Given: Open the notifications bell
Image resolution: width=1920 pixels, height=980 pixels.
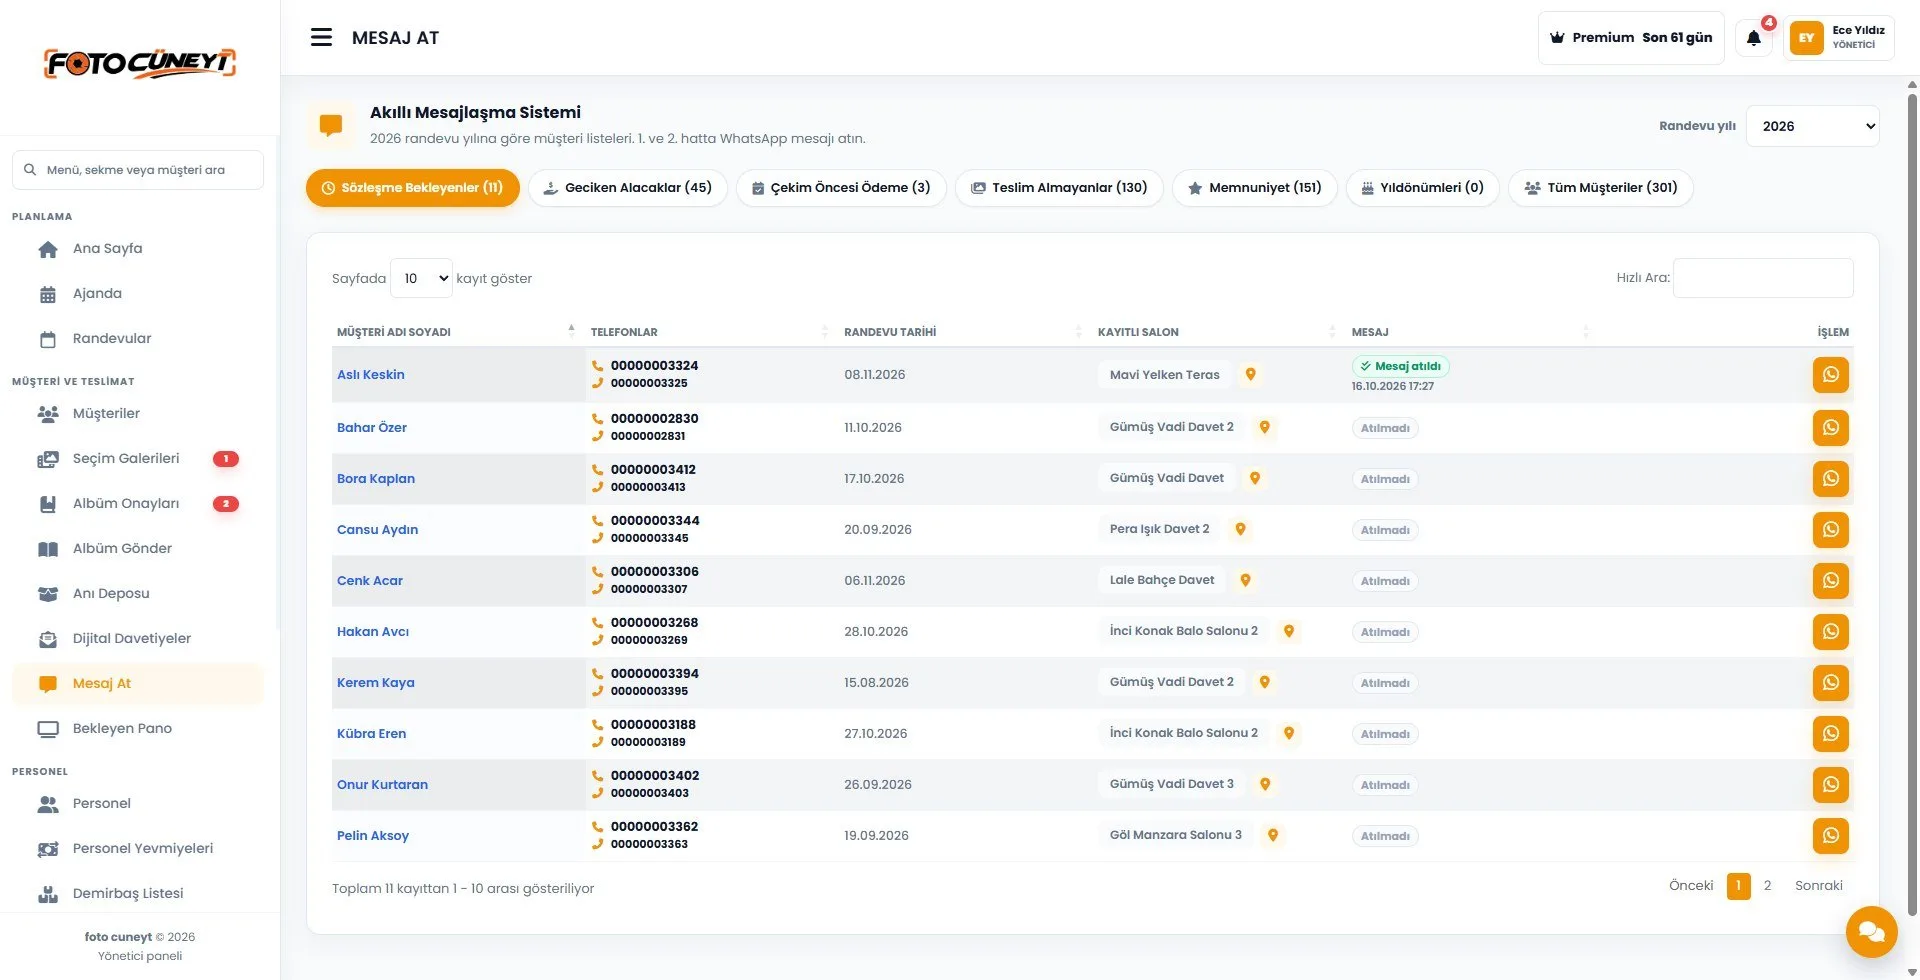Looking at the screenshot, I should coord(1754,38).
